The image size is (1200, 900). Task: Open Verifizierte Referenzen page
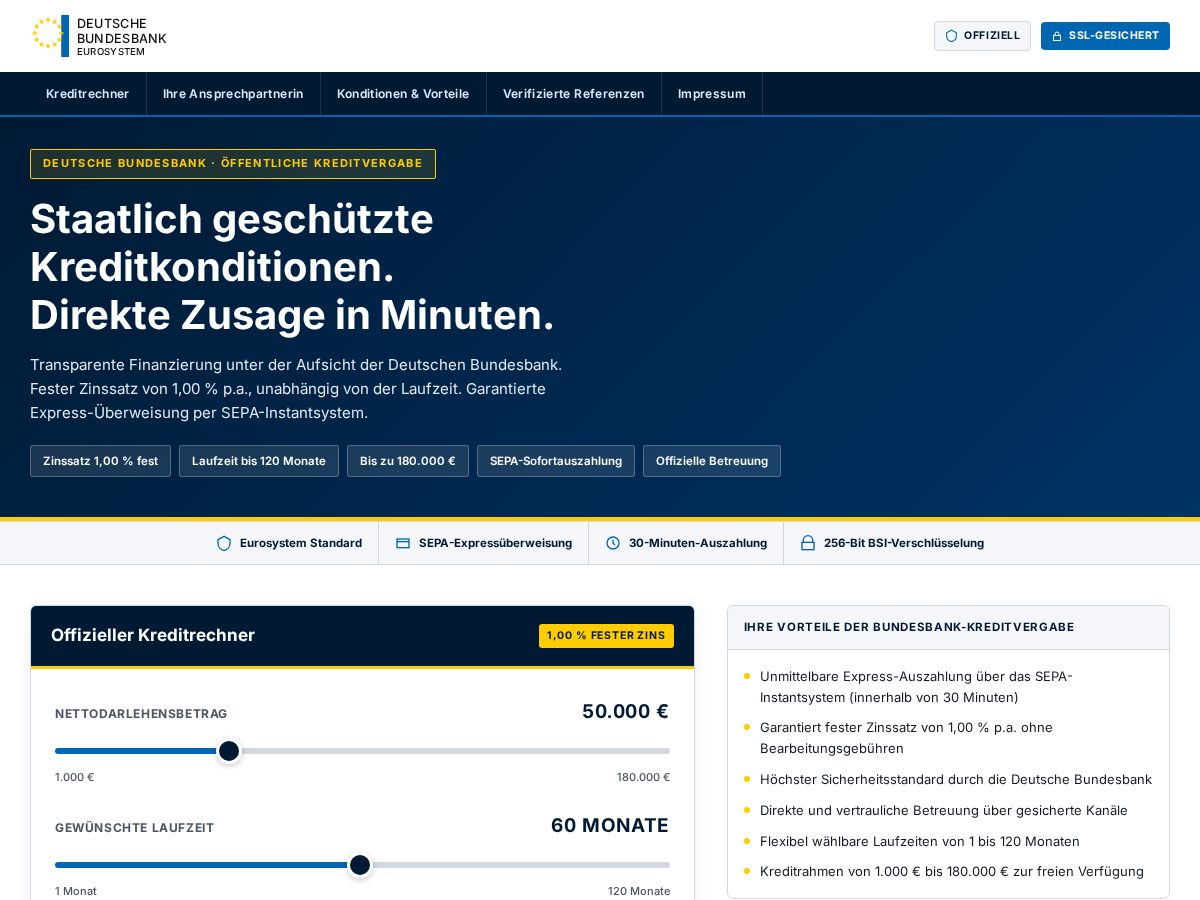point(574,94)
